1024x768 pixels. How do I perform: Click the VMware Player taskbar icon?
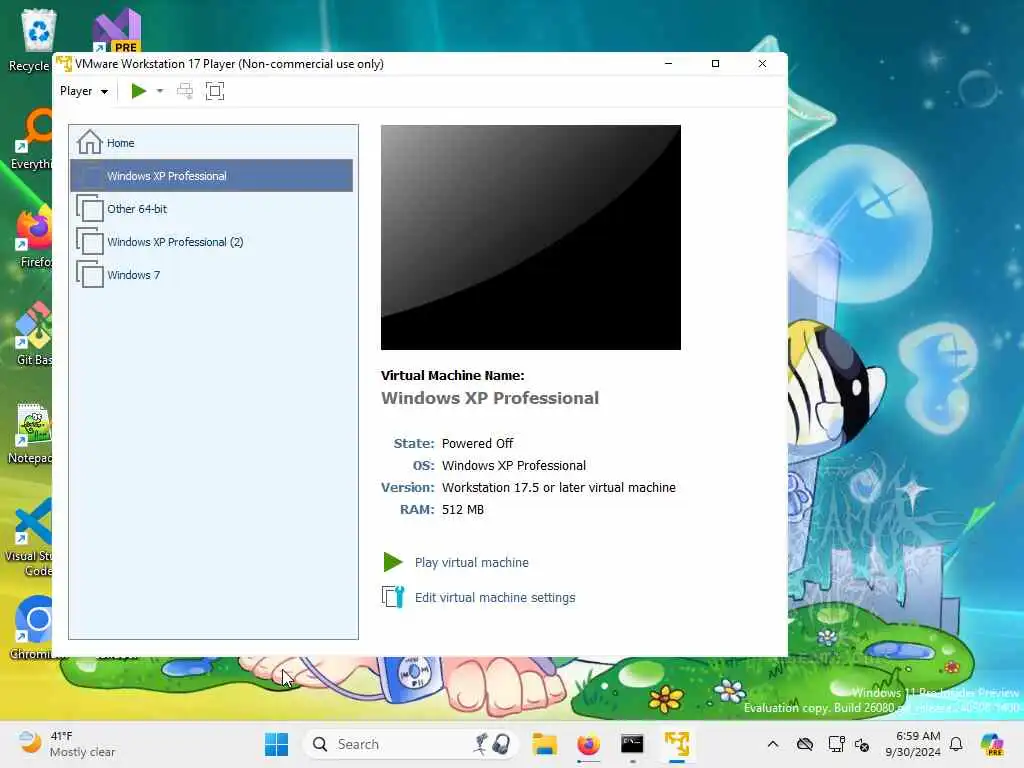click(677, 744)
